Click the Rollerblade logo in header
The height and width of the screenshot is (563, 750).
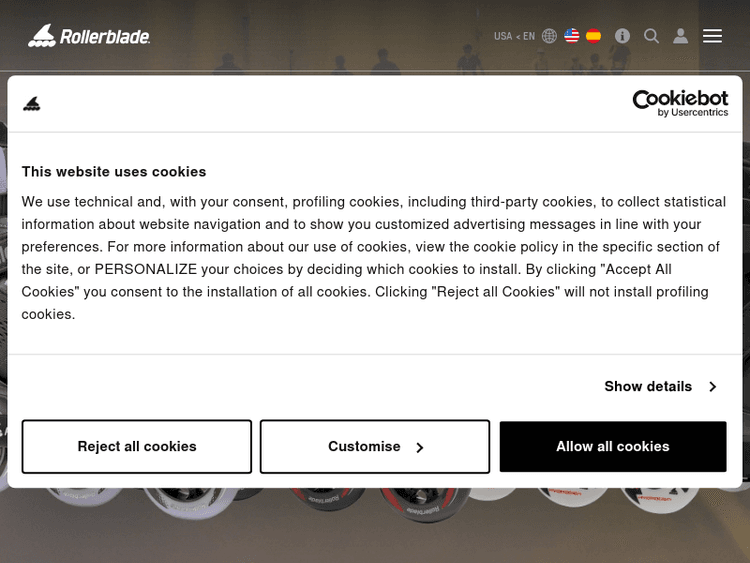click(x=89, y=36)
